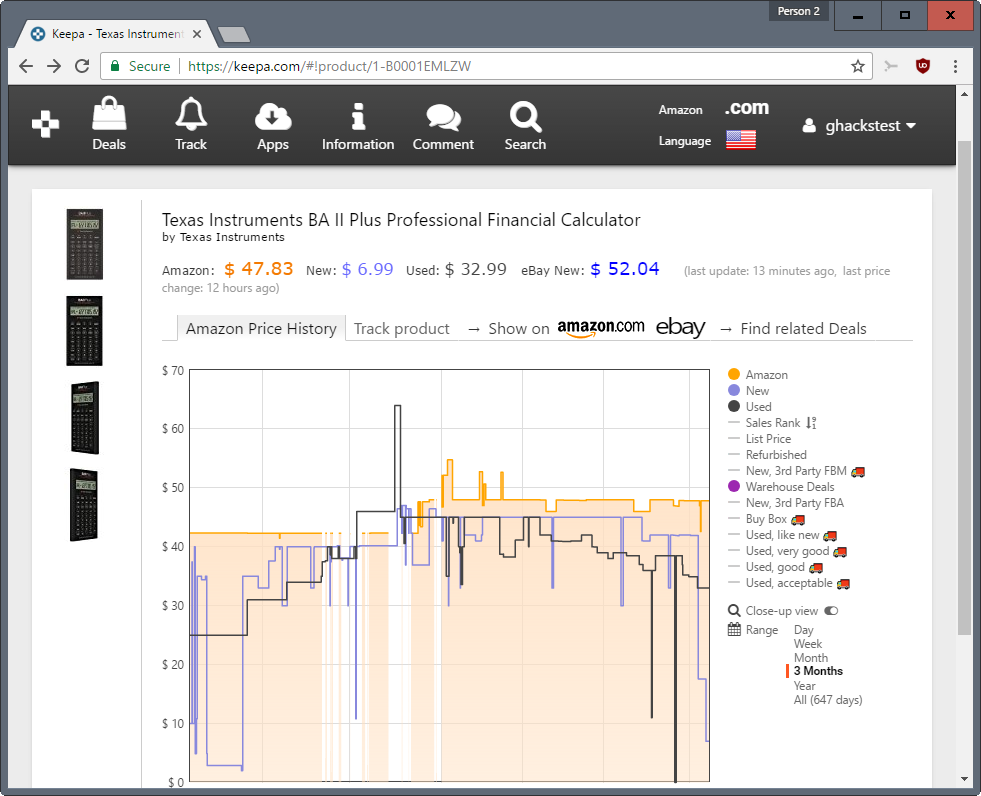Image resolution: width=981 pixels, height=796 pixels.
Task: Reload the page
Action: pos(82,66)
